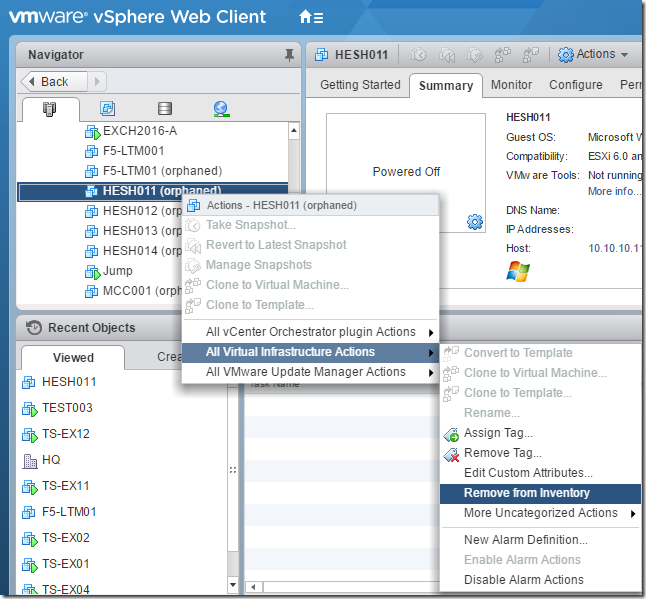Select the Summary tab

(x=446, y=86)
